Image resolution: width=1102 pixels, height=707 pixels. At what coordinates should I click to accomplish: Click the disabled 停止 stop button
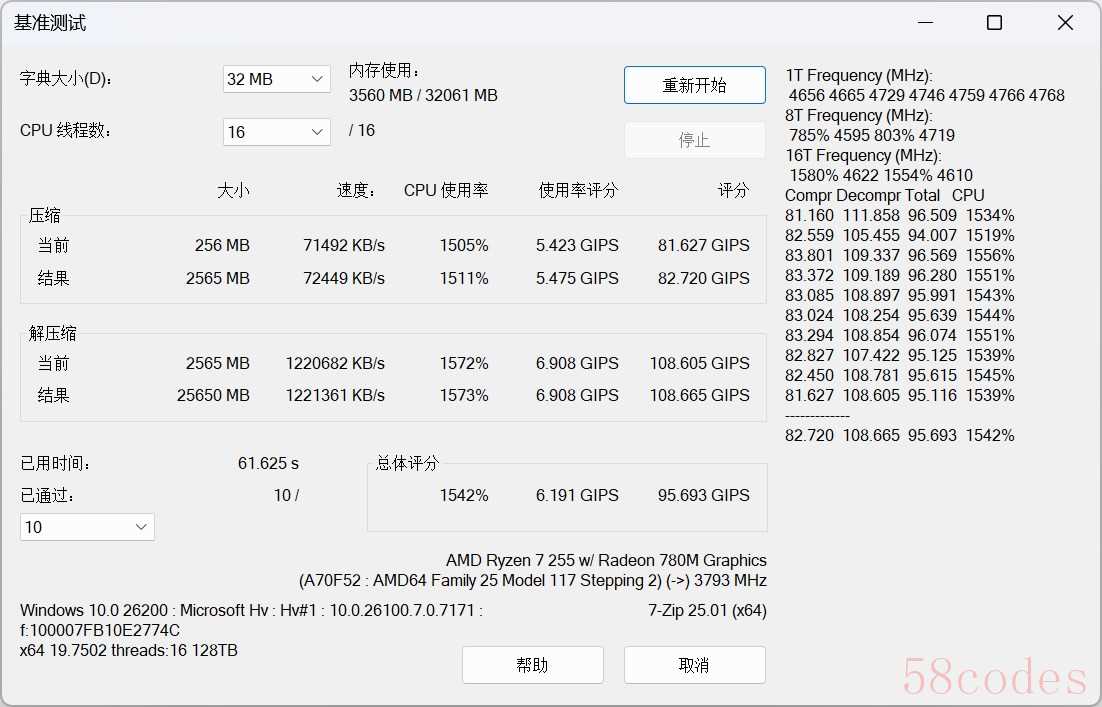[x=694, y=140]
